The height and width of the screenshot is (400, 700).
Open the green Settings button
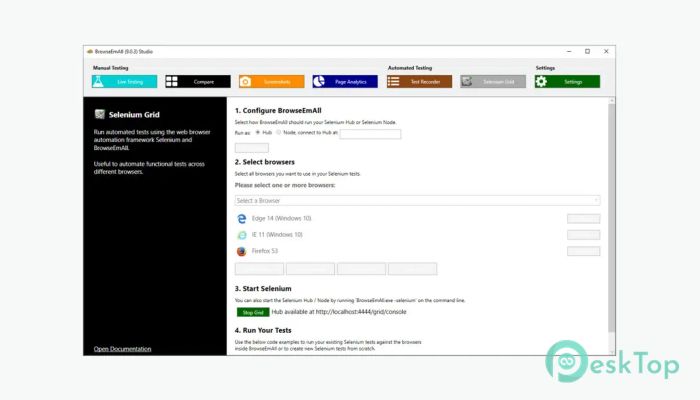pyautogui.click(x=567, y=82)
